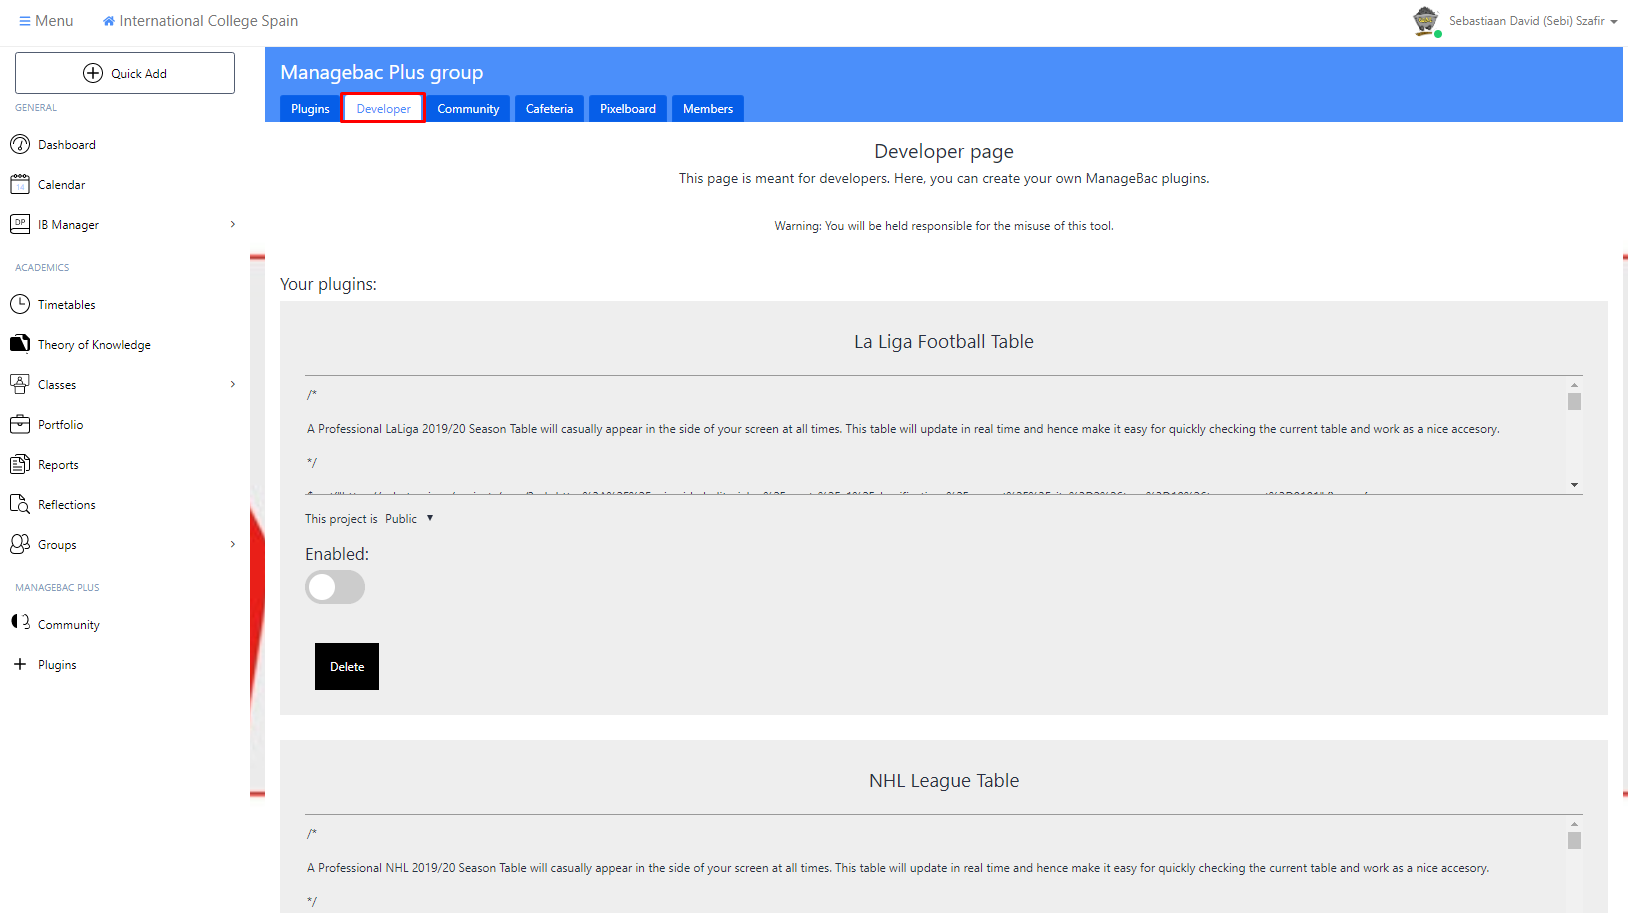This screenshot has width=1628, height=913.
Task: Click the Managebac Plus group header
Action: tap(382, 72)
